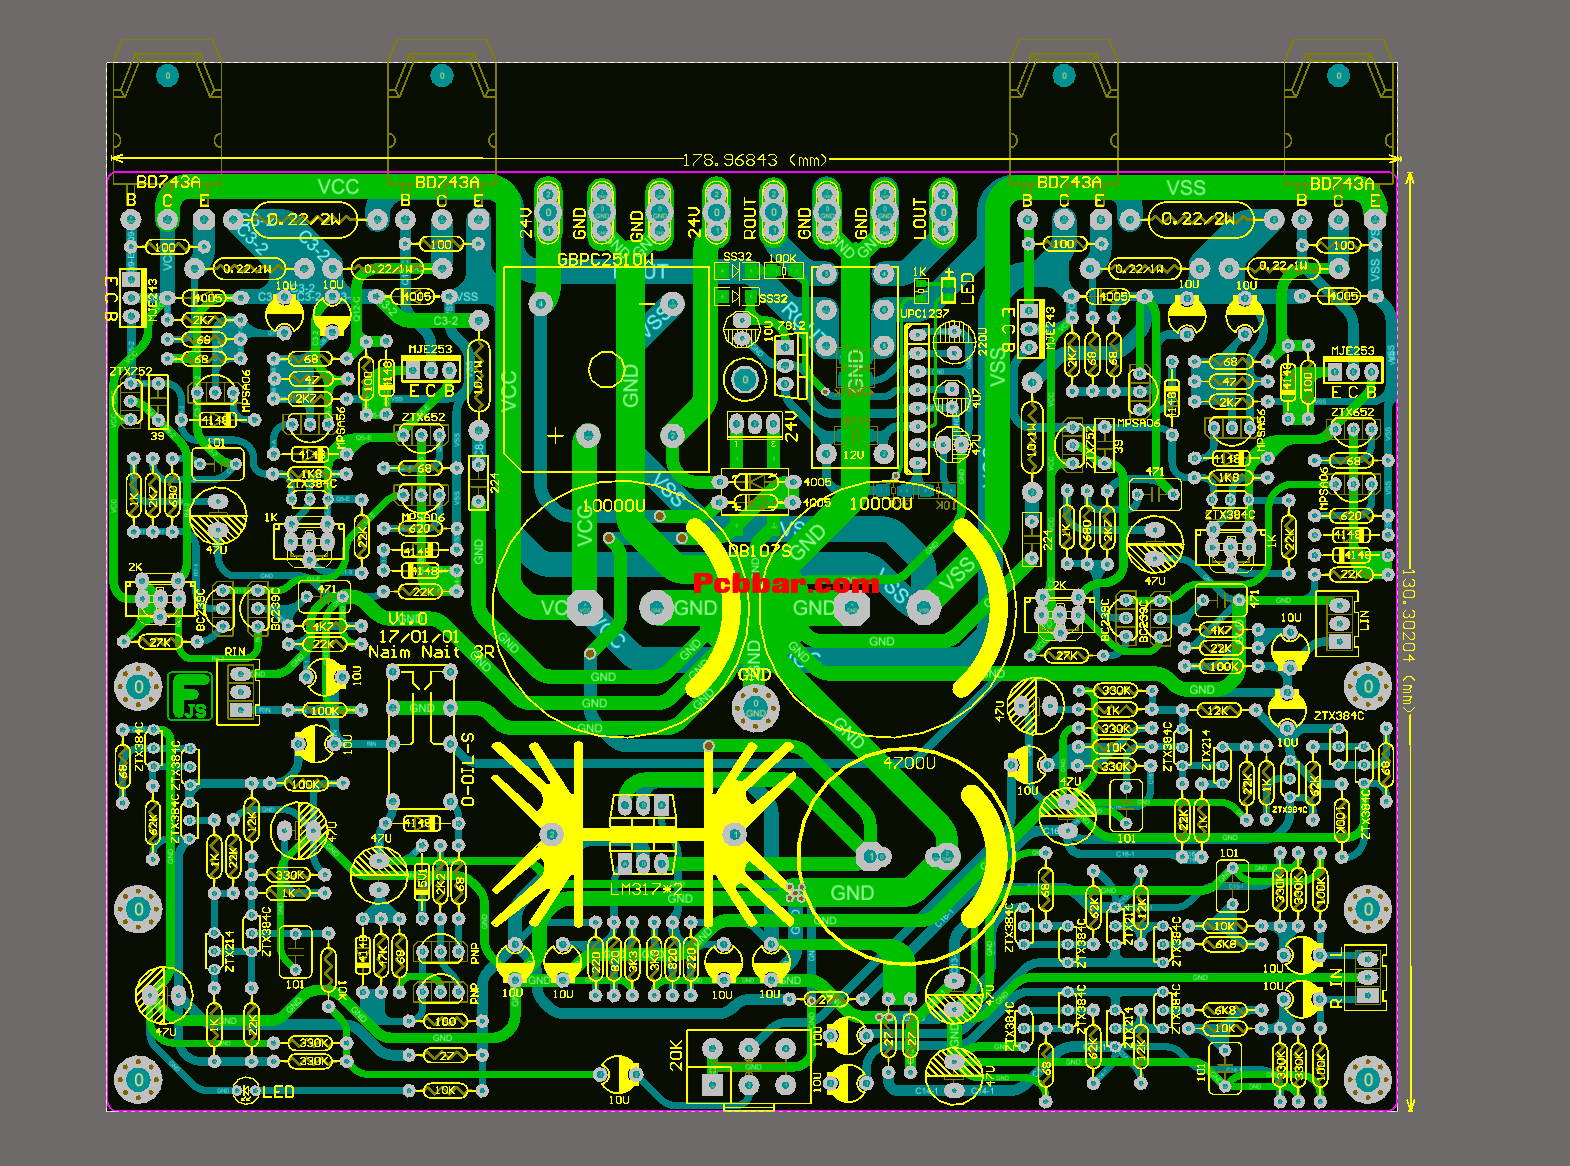Click the circle inside the GBPC2510W outline
Image resolution: width=1570 pixels, height=1166 pixels.
pos(605,370)
